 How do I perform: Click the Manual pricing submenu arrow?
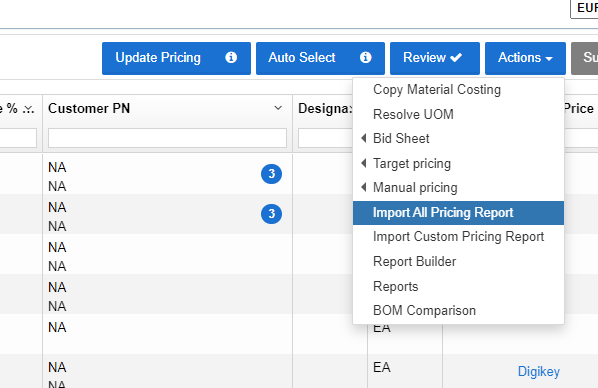[x=364, y=187]
